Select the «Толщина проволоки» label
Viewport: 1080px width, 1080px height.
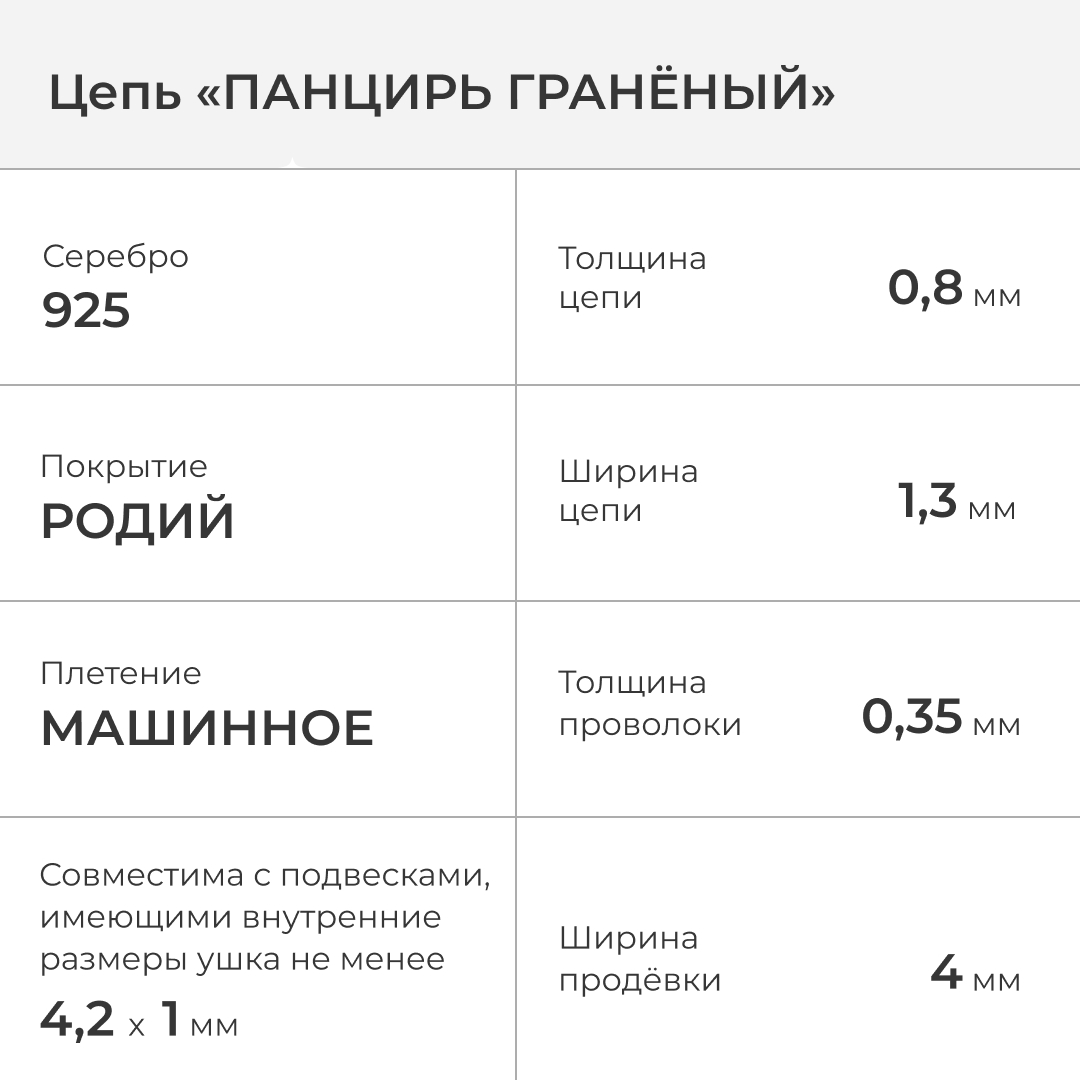650,703
